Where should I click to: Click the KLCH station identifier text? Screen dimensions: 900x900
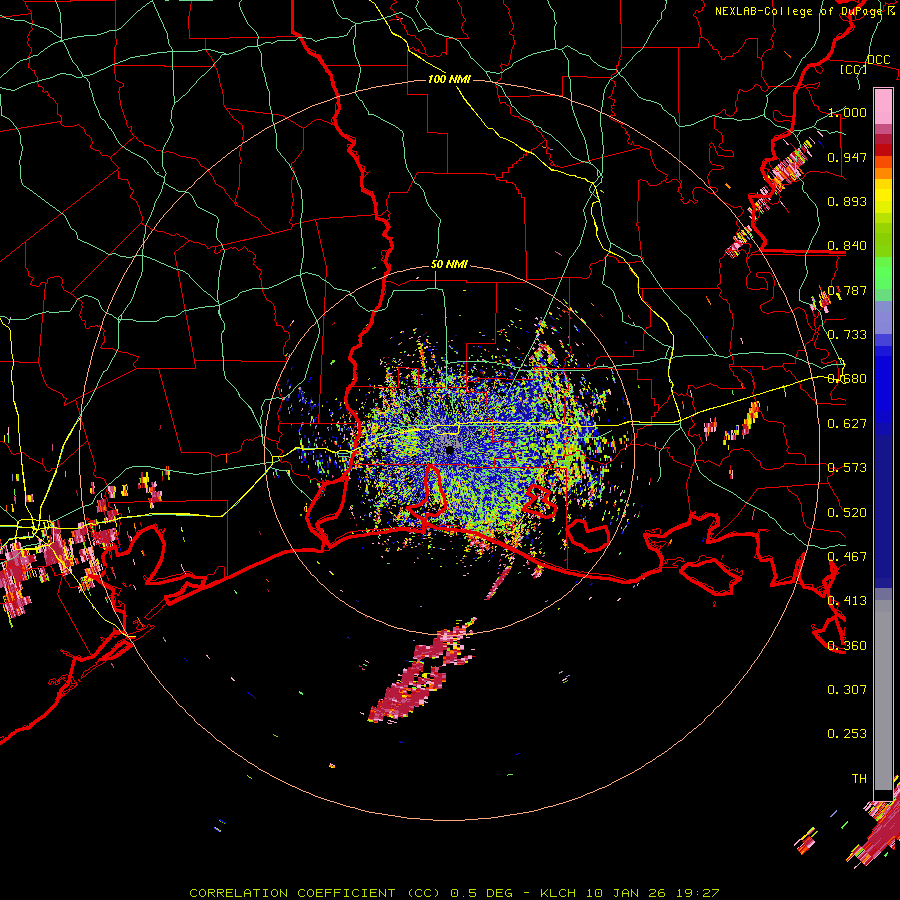tap(558, 893)
